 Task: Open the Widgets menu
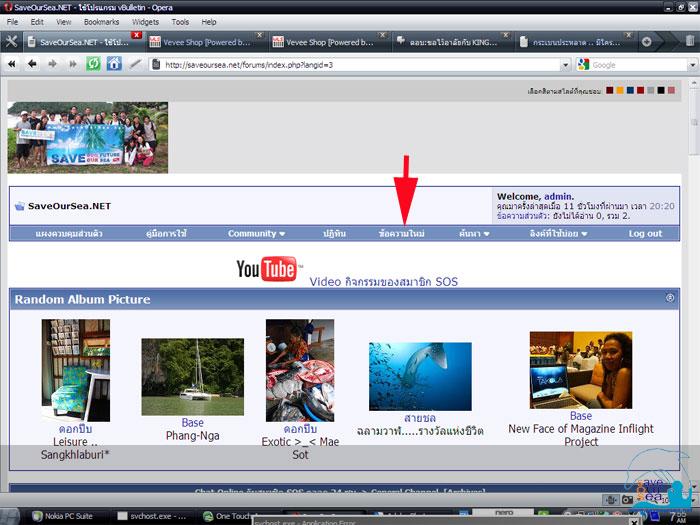coord(145,21)
